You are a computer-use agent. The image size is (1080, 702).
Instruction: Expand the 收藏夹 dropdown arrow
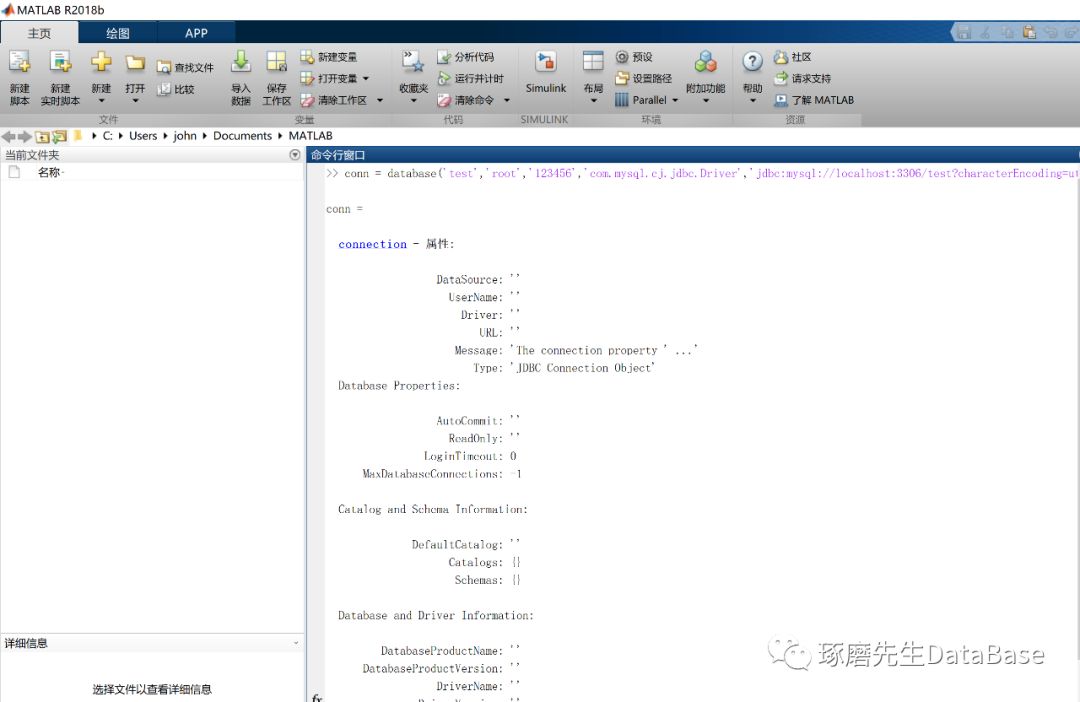(413, 101)
